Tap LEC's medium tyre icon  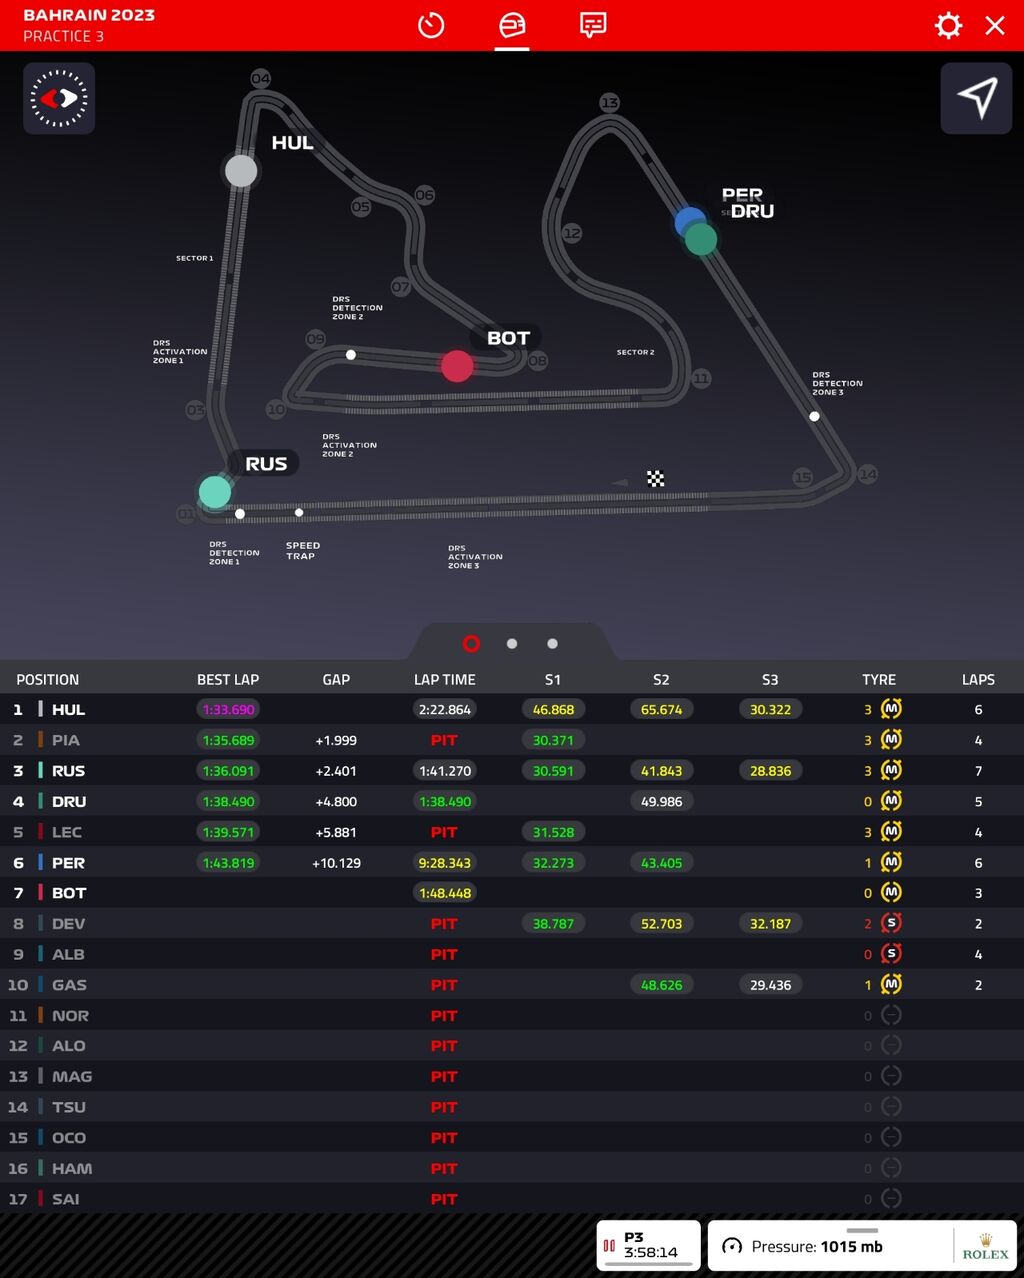click(891, 832)
